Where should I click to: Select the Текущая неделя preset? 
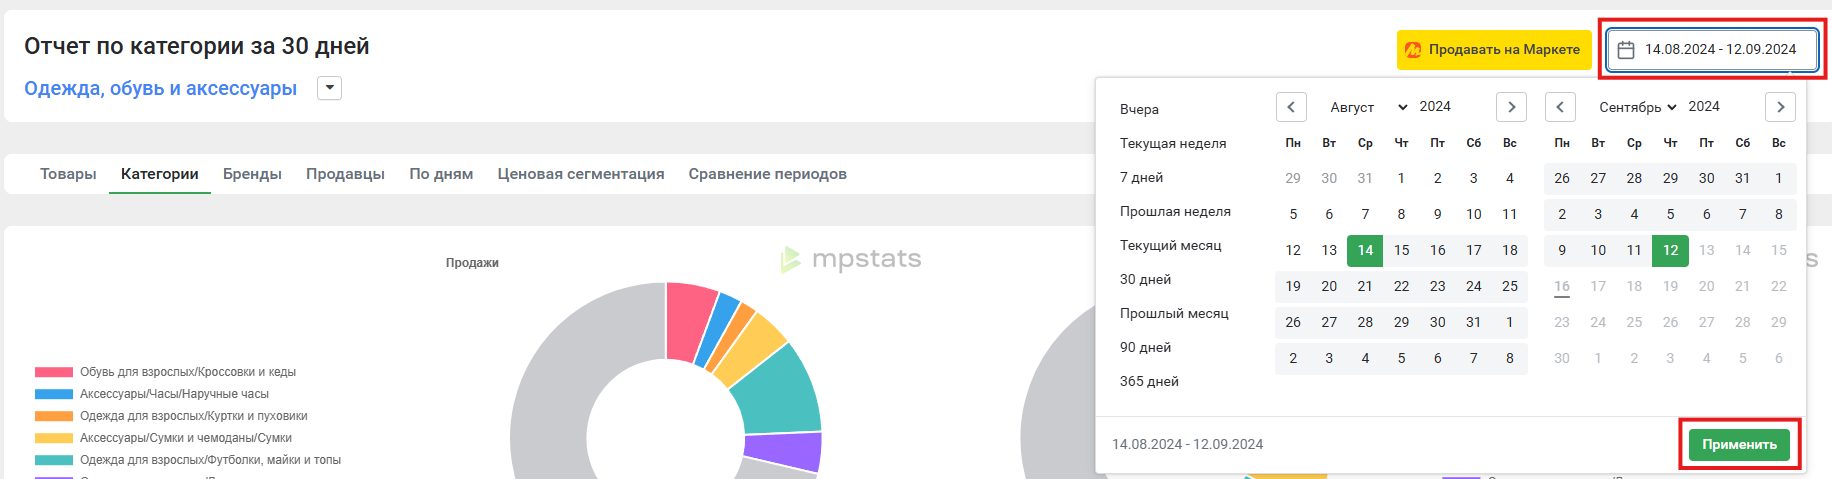[1173, 143]
